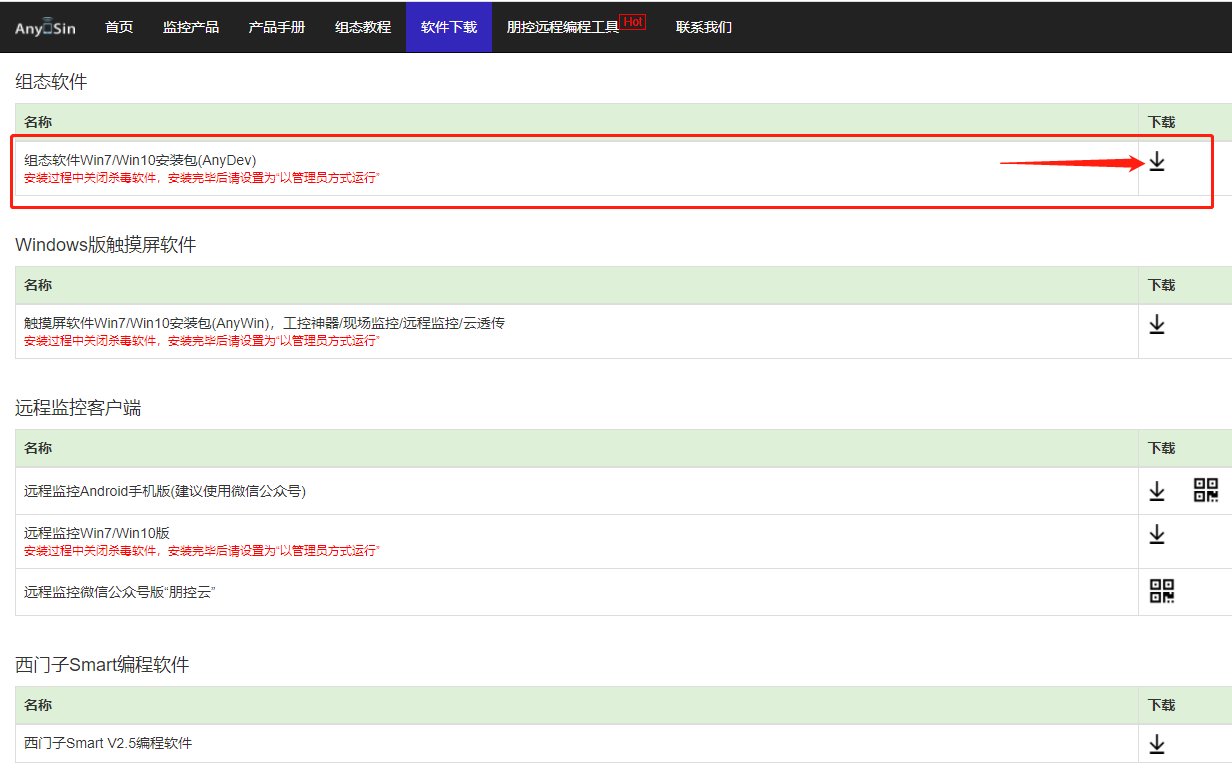
Task: Open QR code for Android remote monitoring
Action: pyautogui.click(x=1205, y=490)
